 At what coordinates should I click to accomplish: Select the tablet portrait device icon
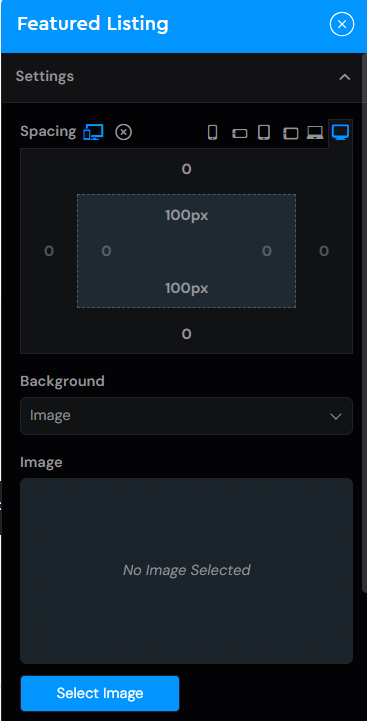tap(264, 132)
